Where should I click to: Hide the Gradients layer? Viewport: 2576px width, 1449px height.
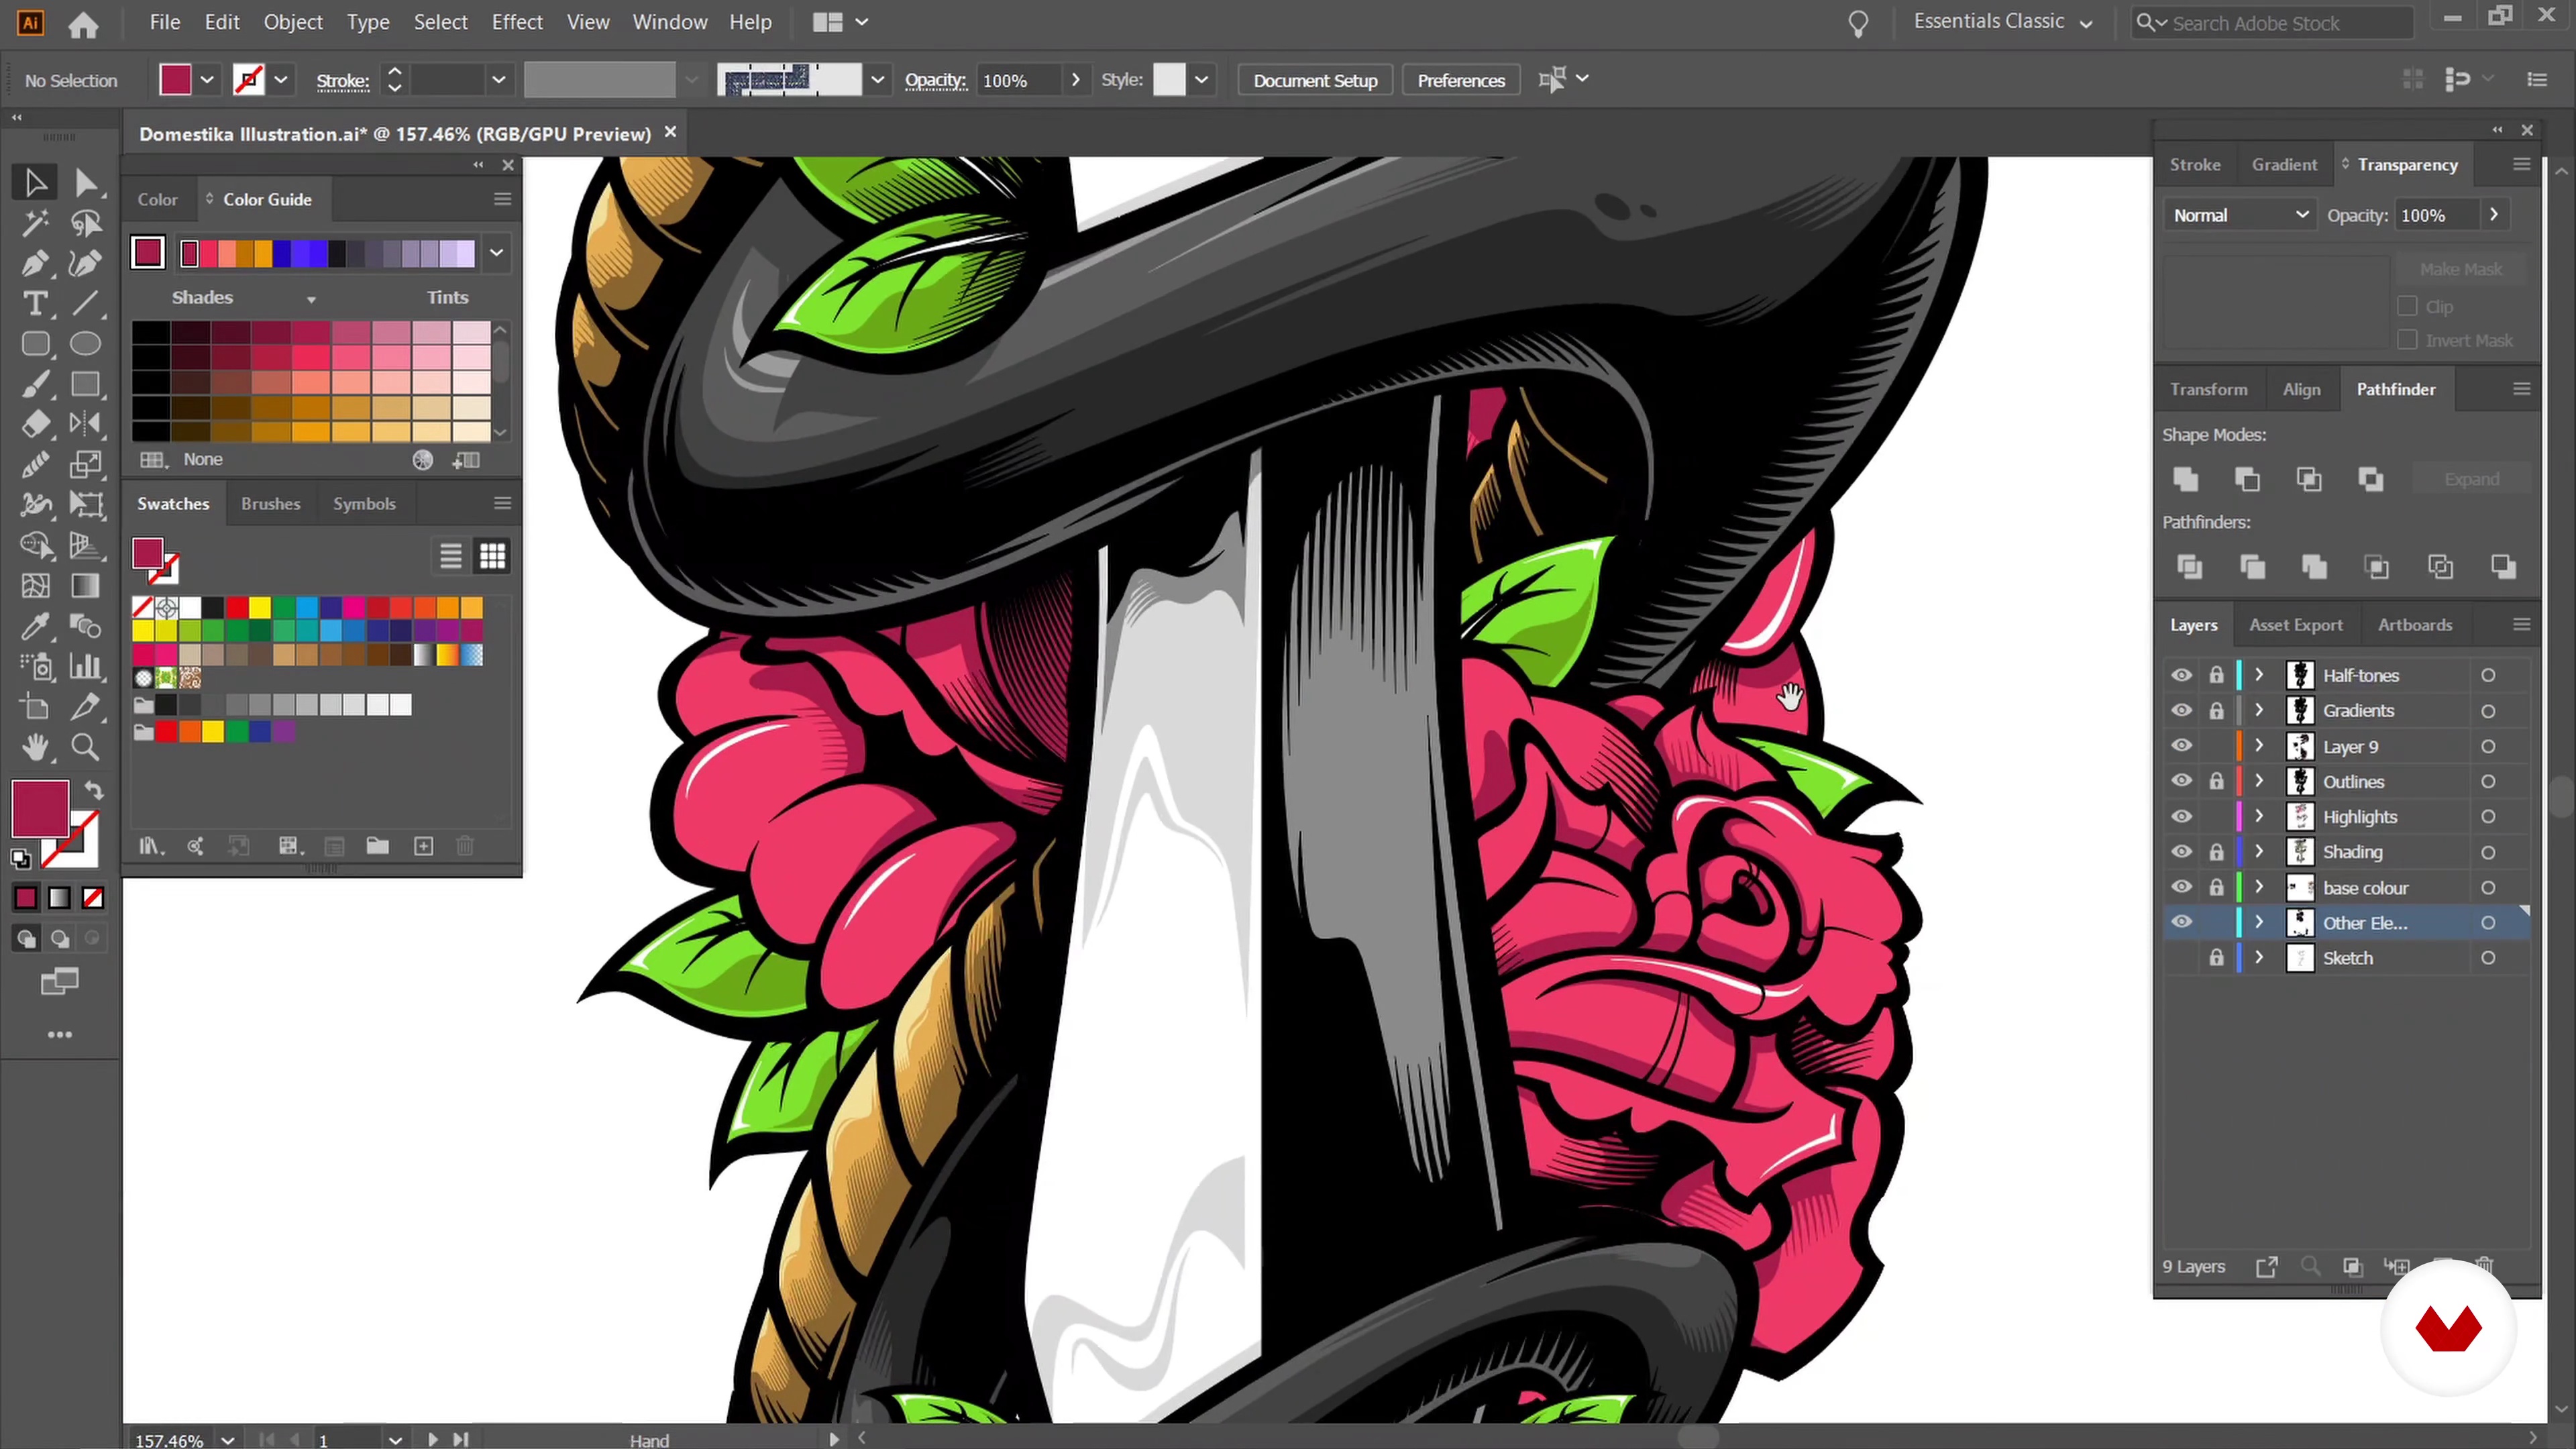click(x=2181, y=711)
